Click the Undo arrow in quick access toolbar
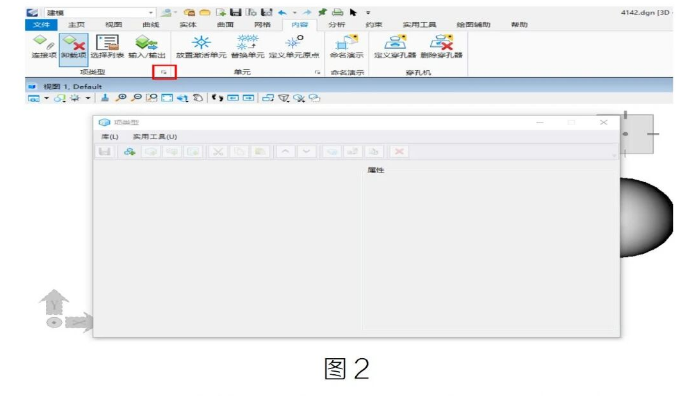Image resolution: width=697 pixels, height=396 pixels. coord(282,12)
